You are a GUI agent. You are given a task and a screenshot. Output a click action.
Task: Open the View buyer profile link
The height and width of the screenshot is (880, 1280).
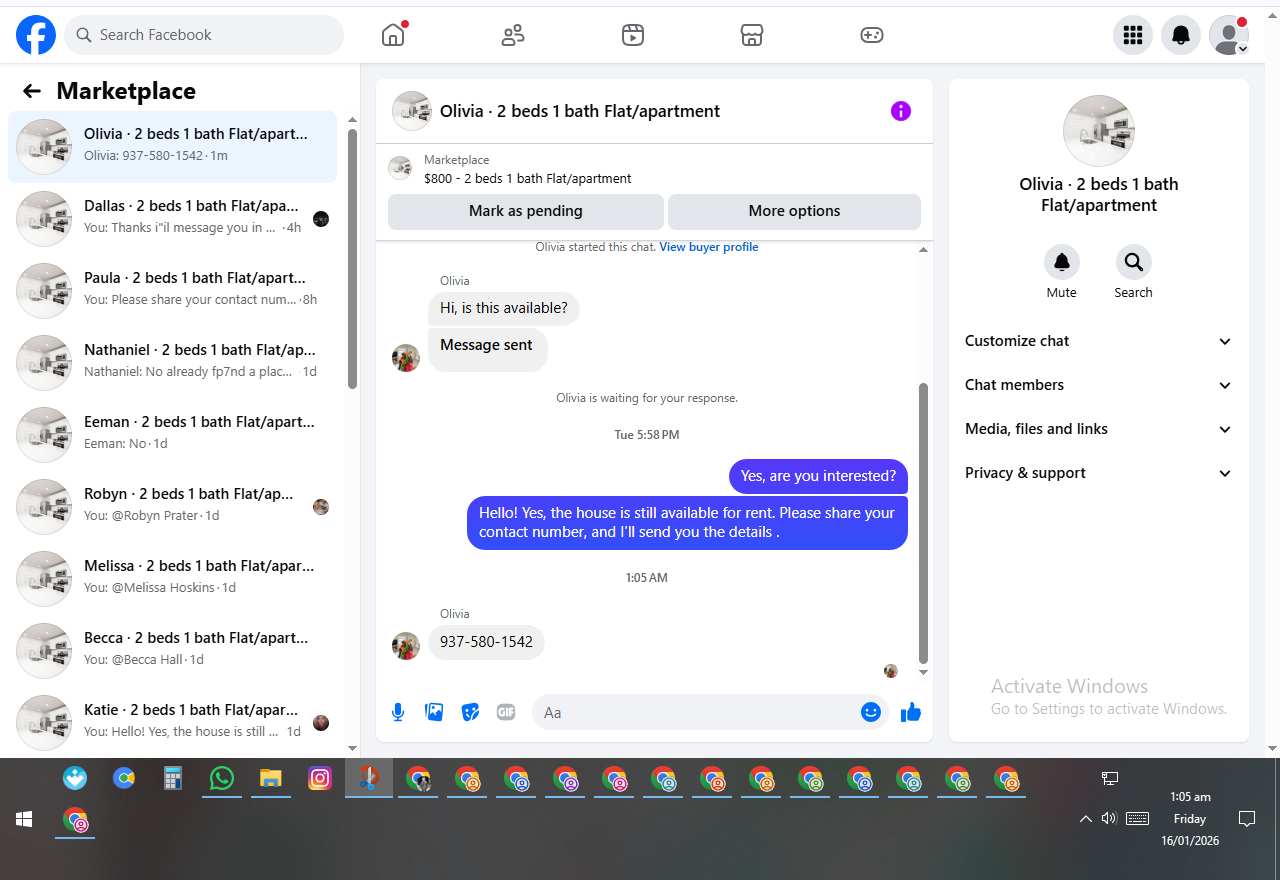[709, 247]
